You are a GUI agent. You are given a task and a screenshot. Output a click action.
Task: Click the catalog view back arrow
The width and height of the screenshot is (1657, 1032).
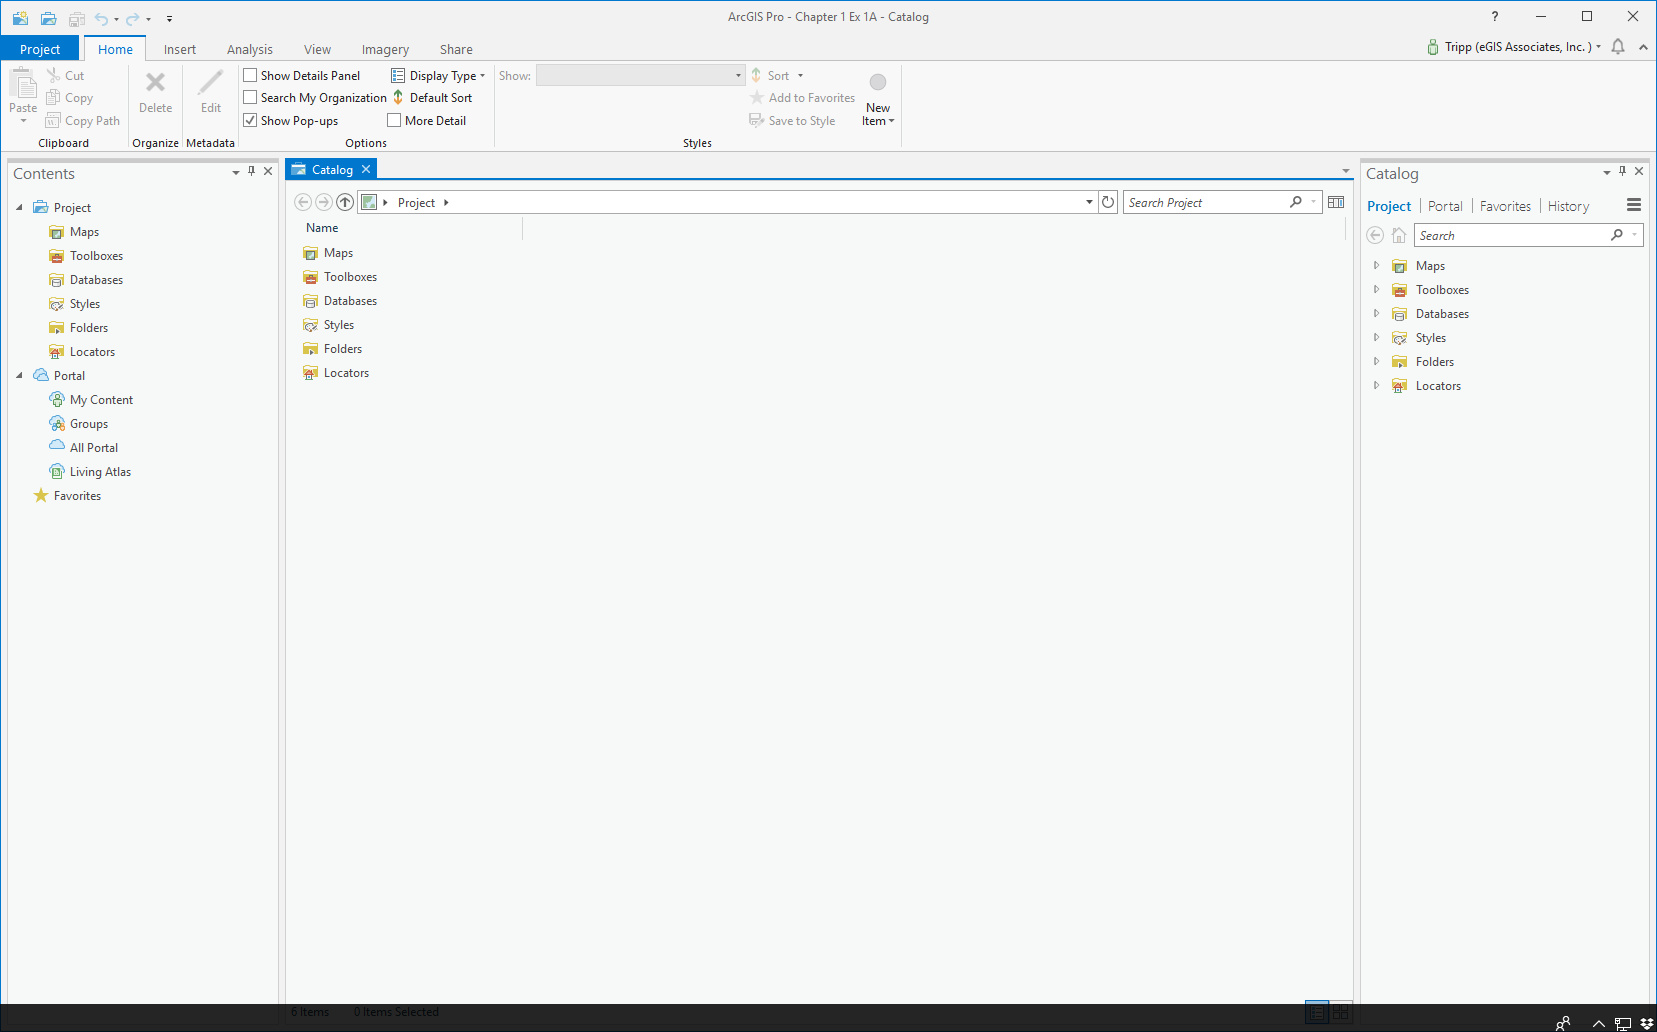tap(303, 202)
